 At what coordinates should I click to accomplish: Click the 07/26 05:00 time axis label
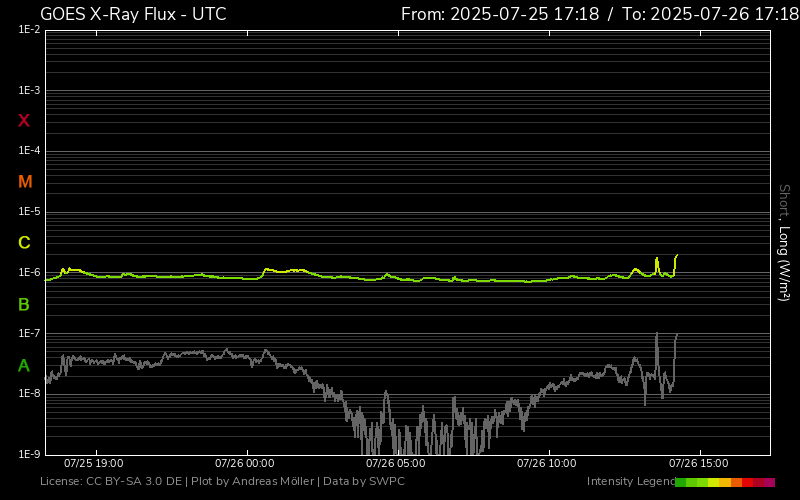point(396,464)
